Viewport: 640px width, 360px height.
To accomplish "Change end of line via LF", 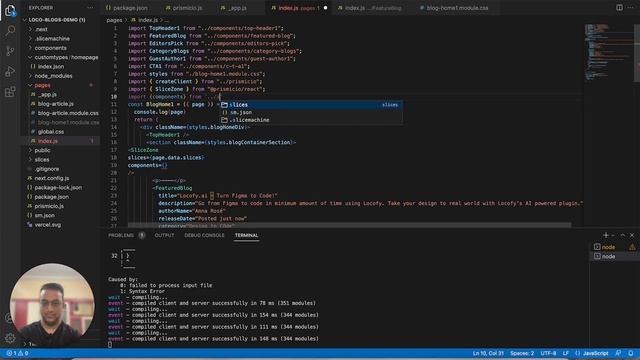I will pos(565,353).
